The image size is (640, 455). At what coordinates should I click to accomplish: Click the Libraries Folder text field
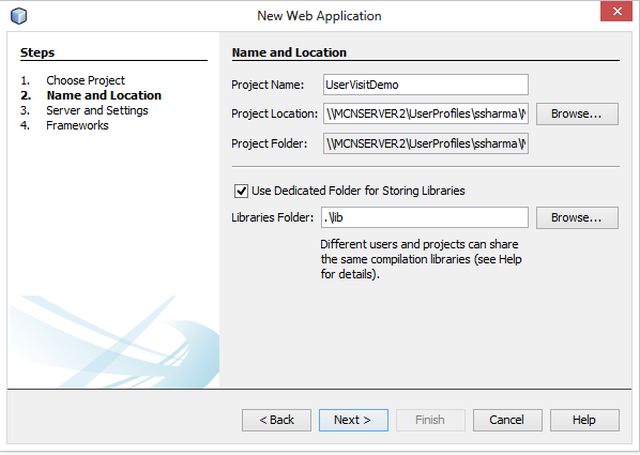[x=425, y=217]
